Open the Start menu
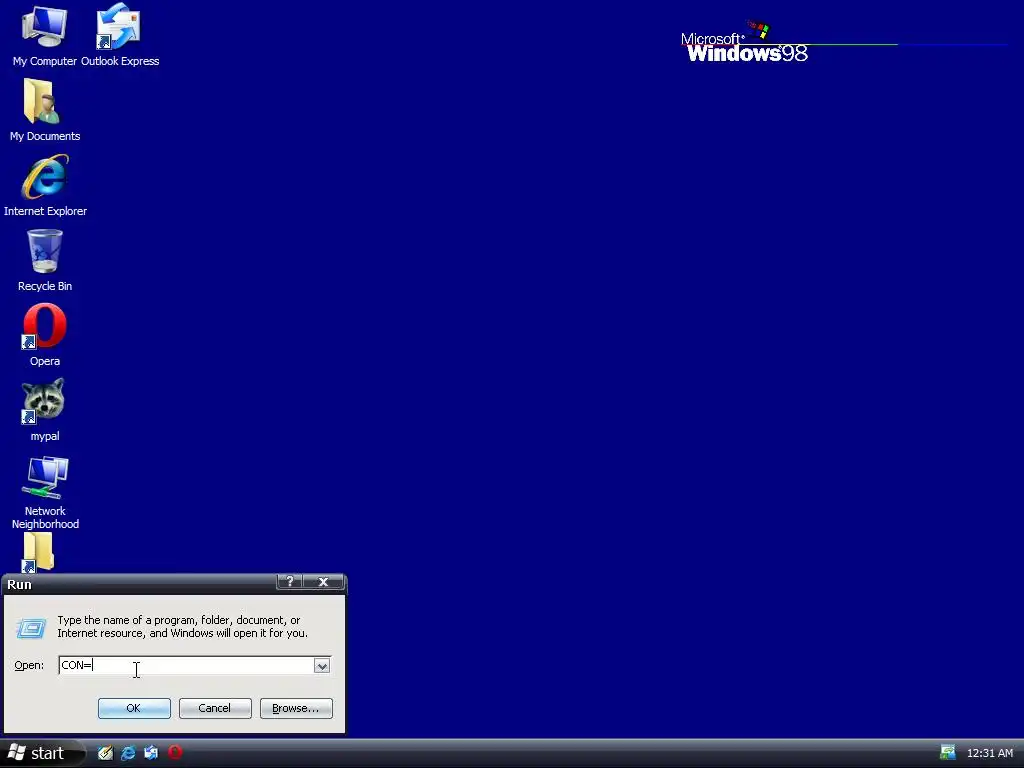This screenshot has width=1024, height=768. pyautogui.click(x=42, y=753)
